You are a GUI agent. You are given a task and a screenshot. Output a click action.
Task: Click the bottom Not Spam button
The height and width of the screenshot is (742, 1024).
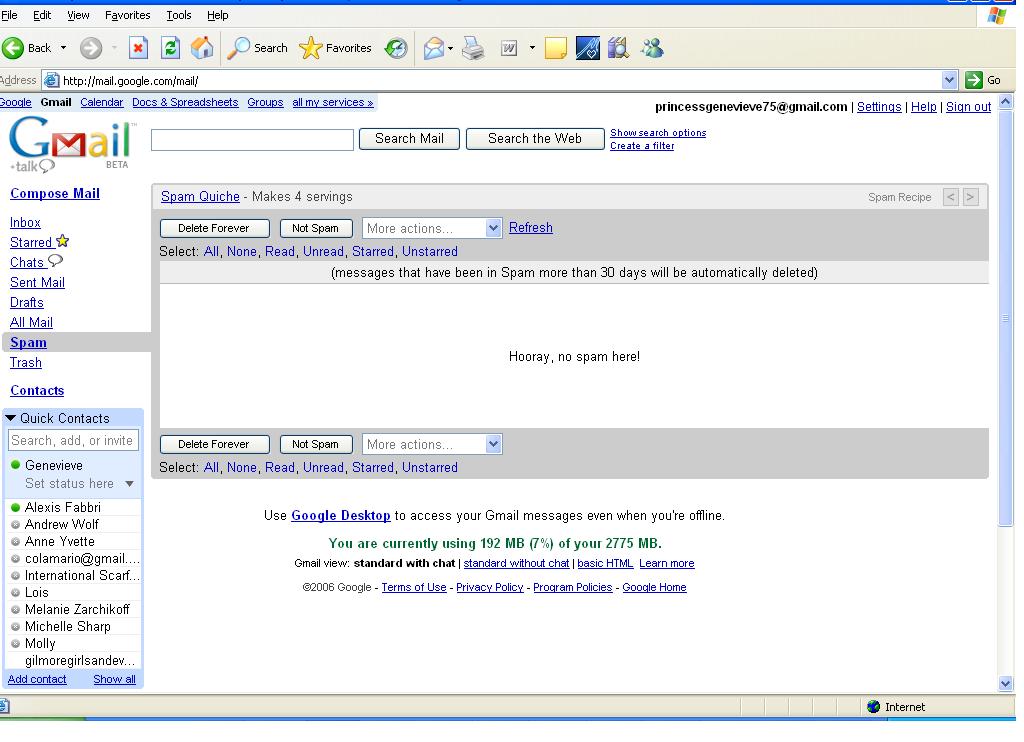316,444
